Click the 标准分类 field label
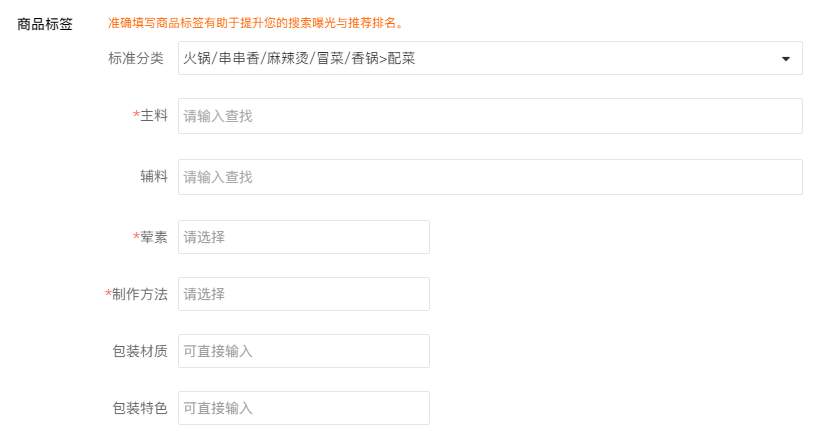This screenshot has height=434, width=838. (136, 59)
